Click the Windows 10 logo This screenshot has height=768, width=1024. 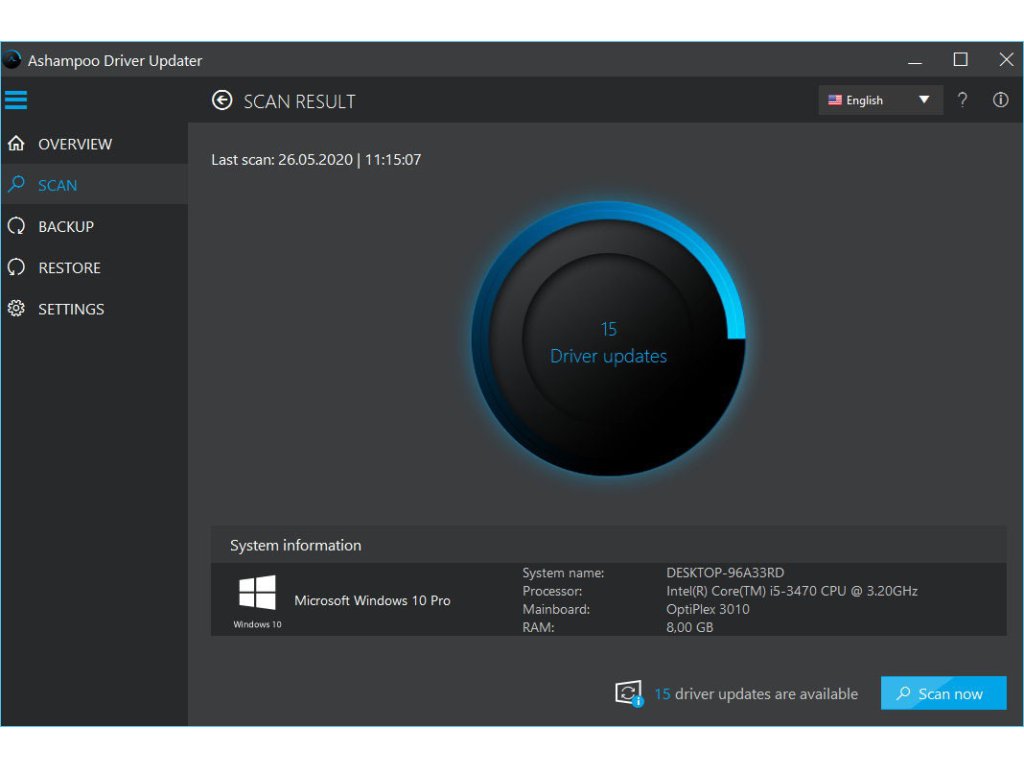[257, 593]
